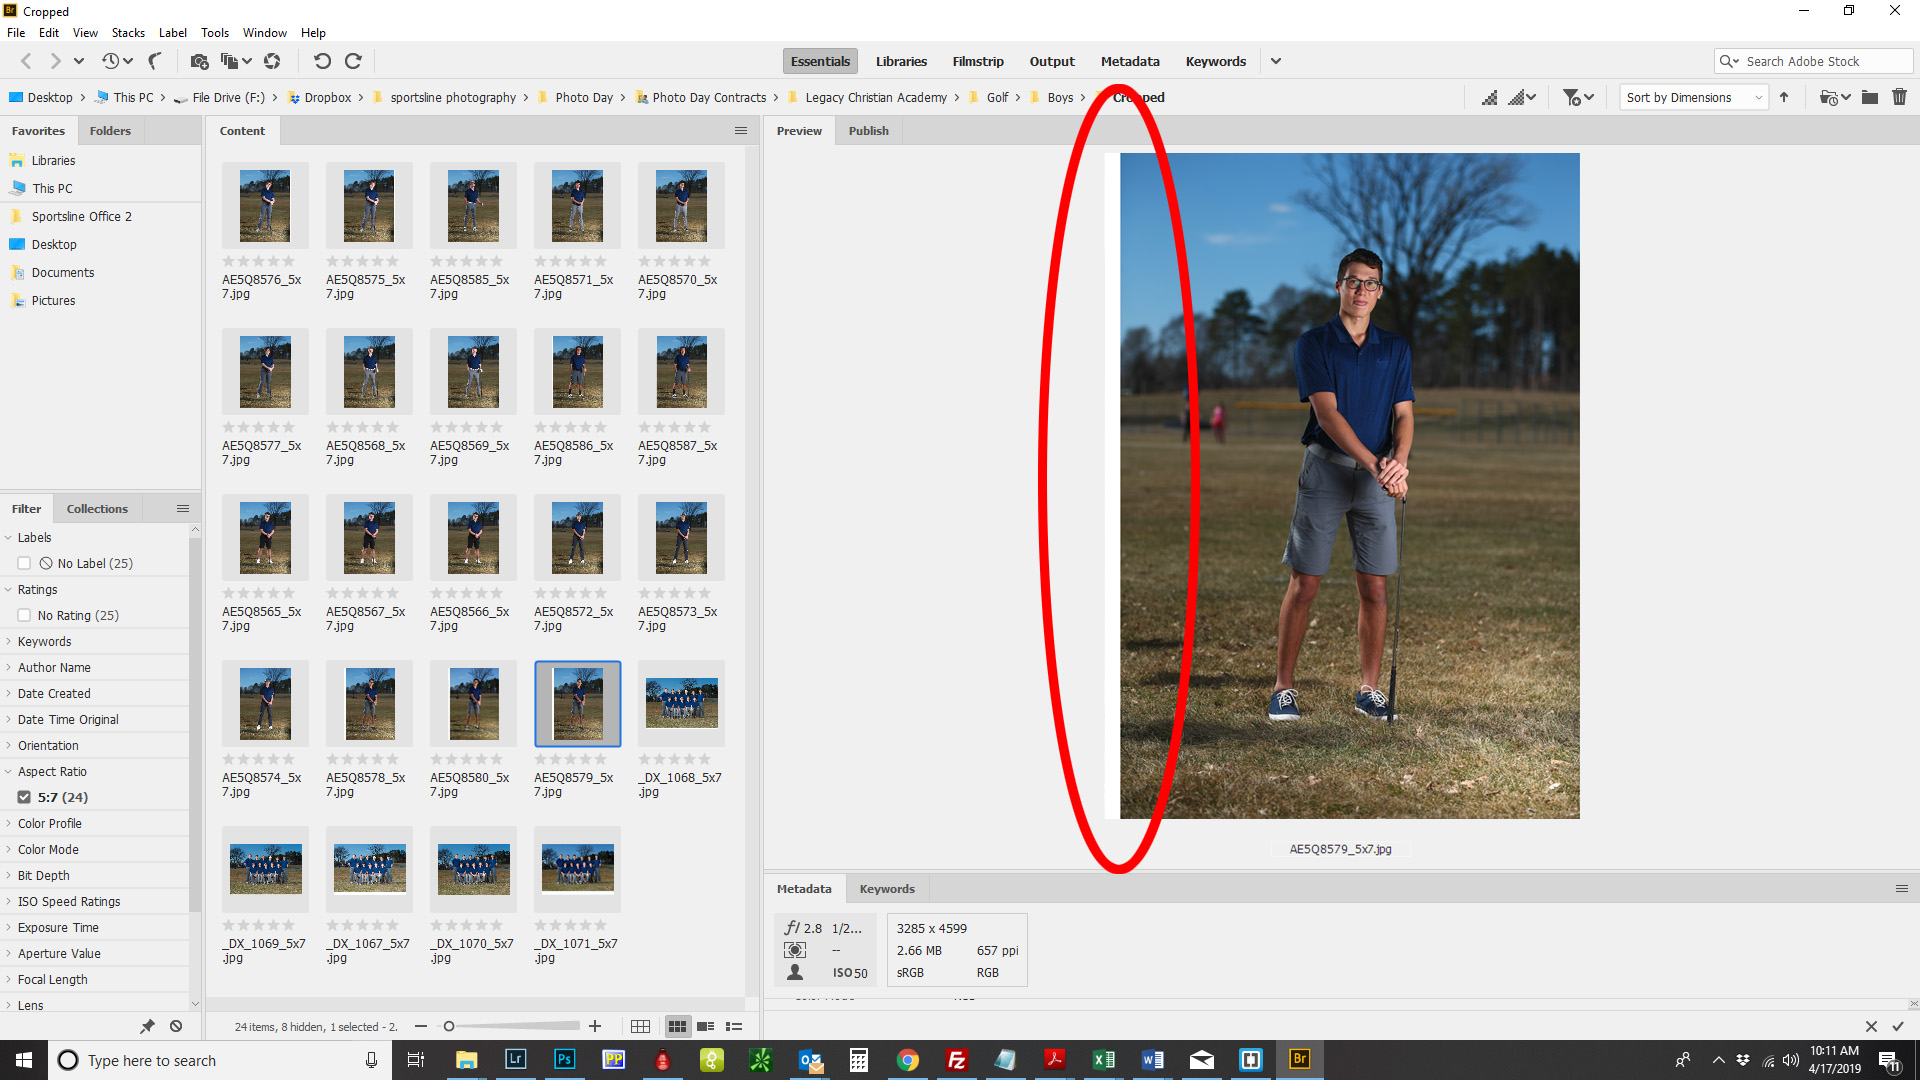This screenshot has width=1920, height=1080.
Task: Delete item with trash icon
Action: pyautogui.click(x=1900, y=97)
